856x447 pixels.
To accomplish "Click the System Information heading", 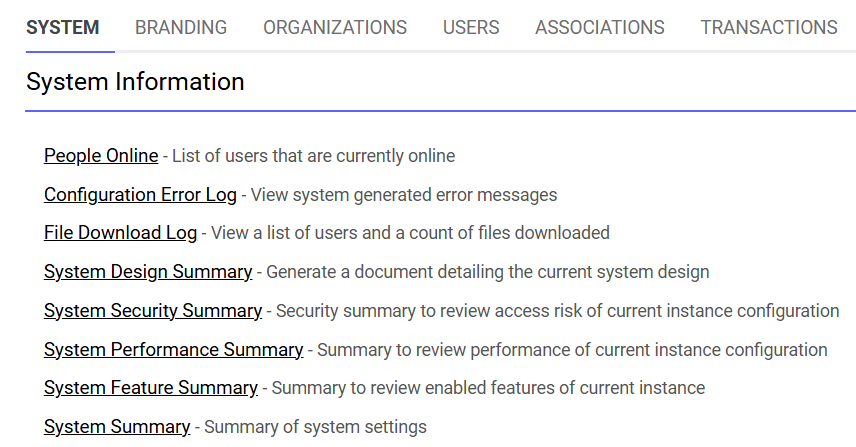I will tap(135, 82).
